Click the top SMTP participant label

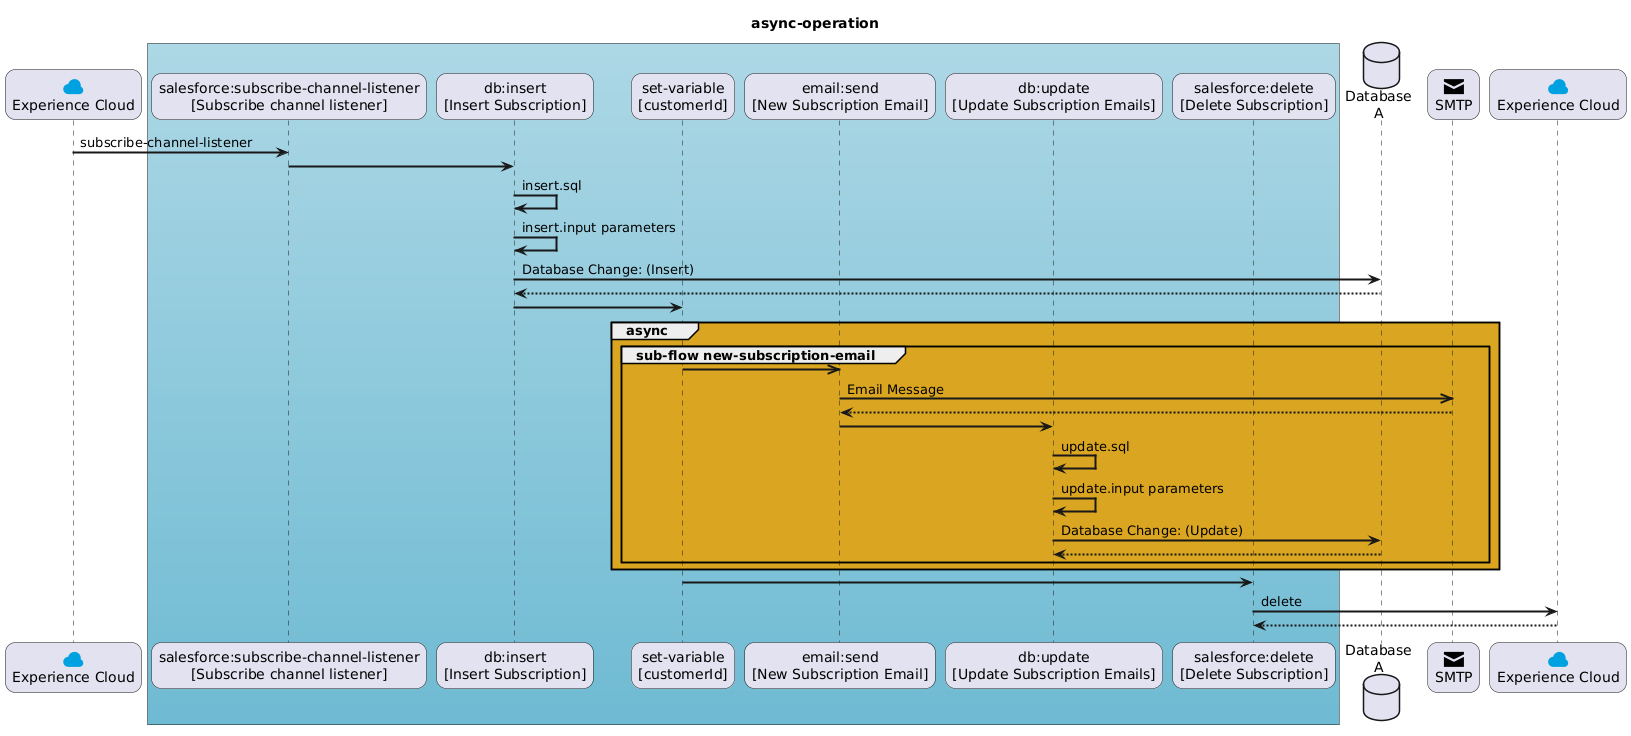pyautogui.click(x=1453, y=105)
